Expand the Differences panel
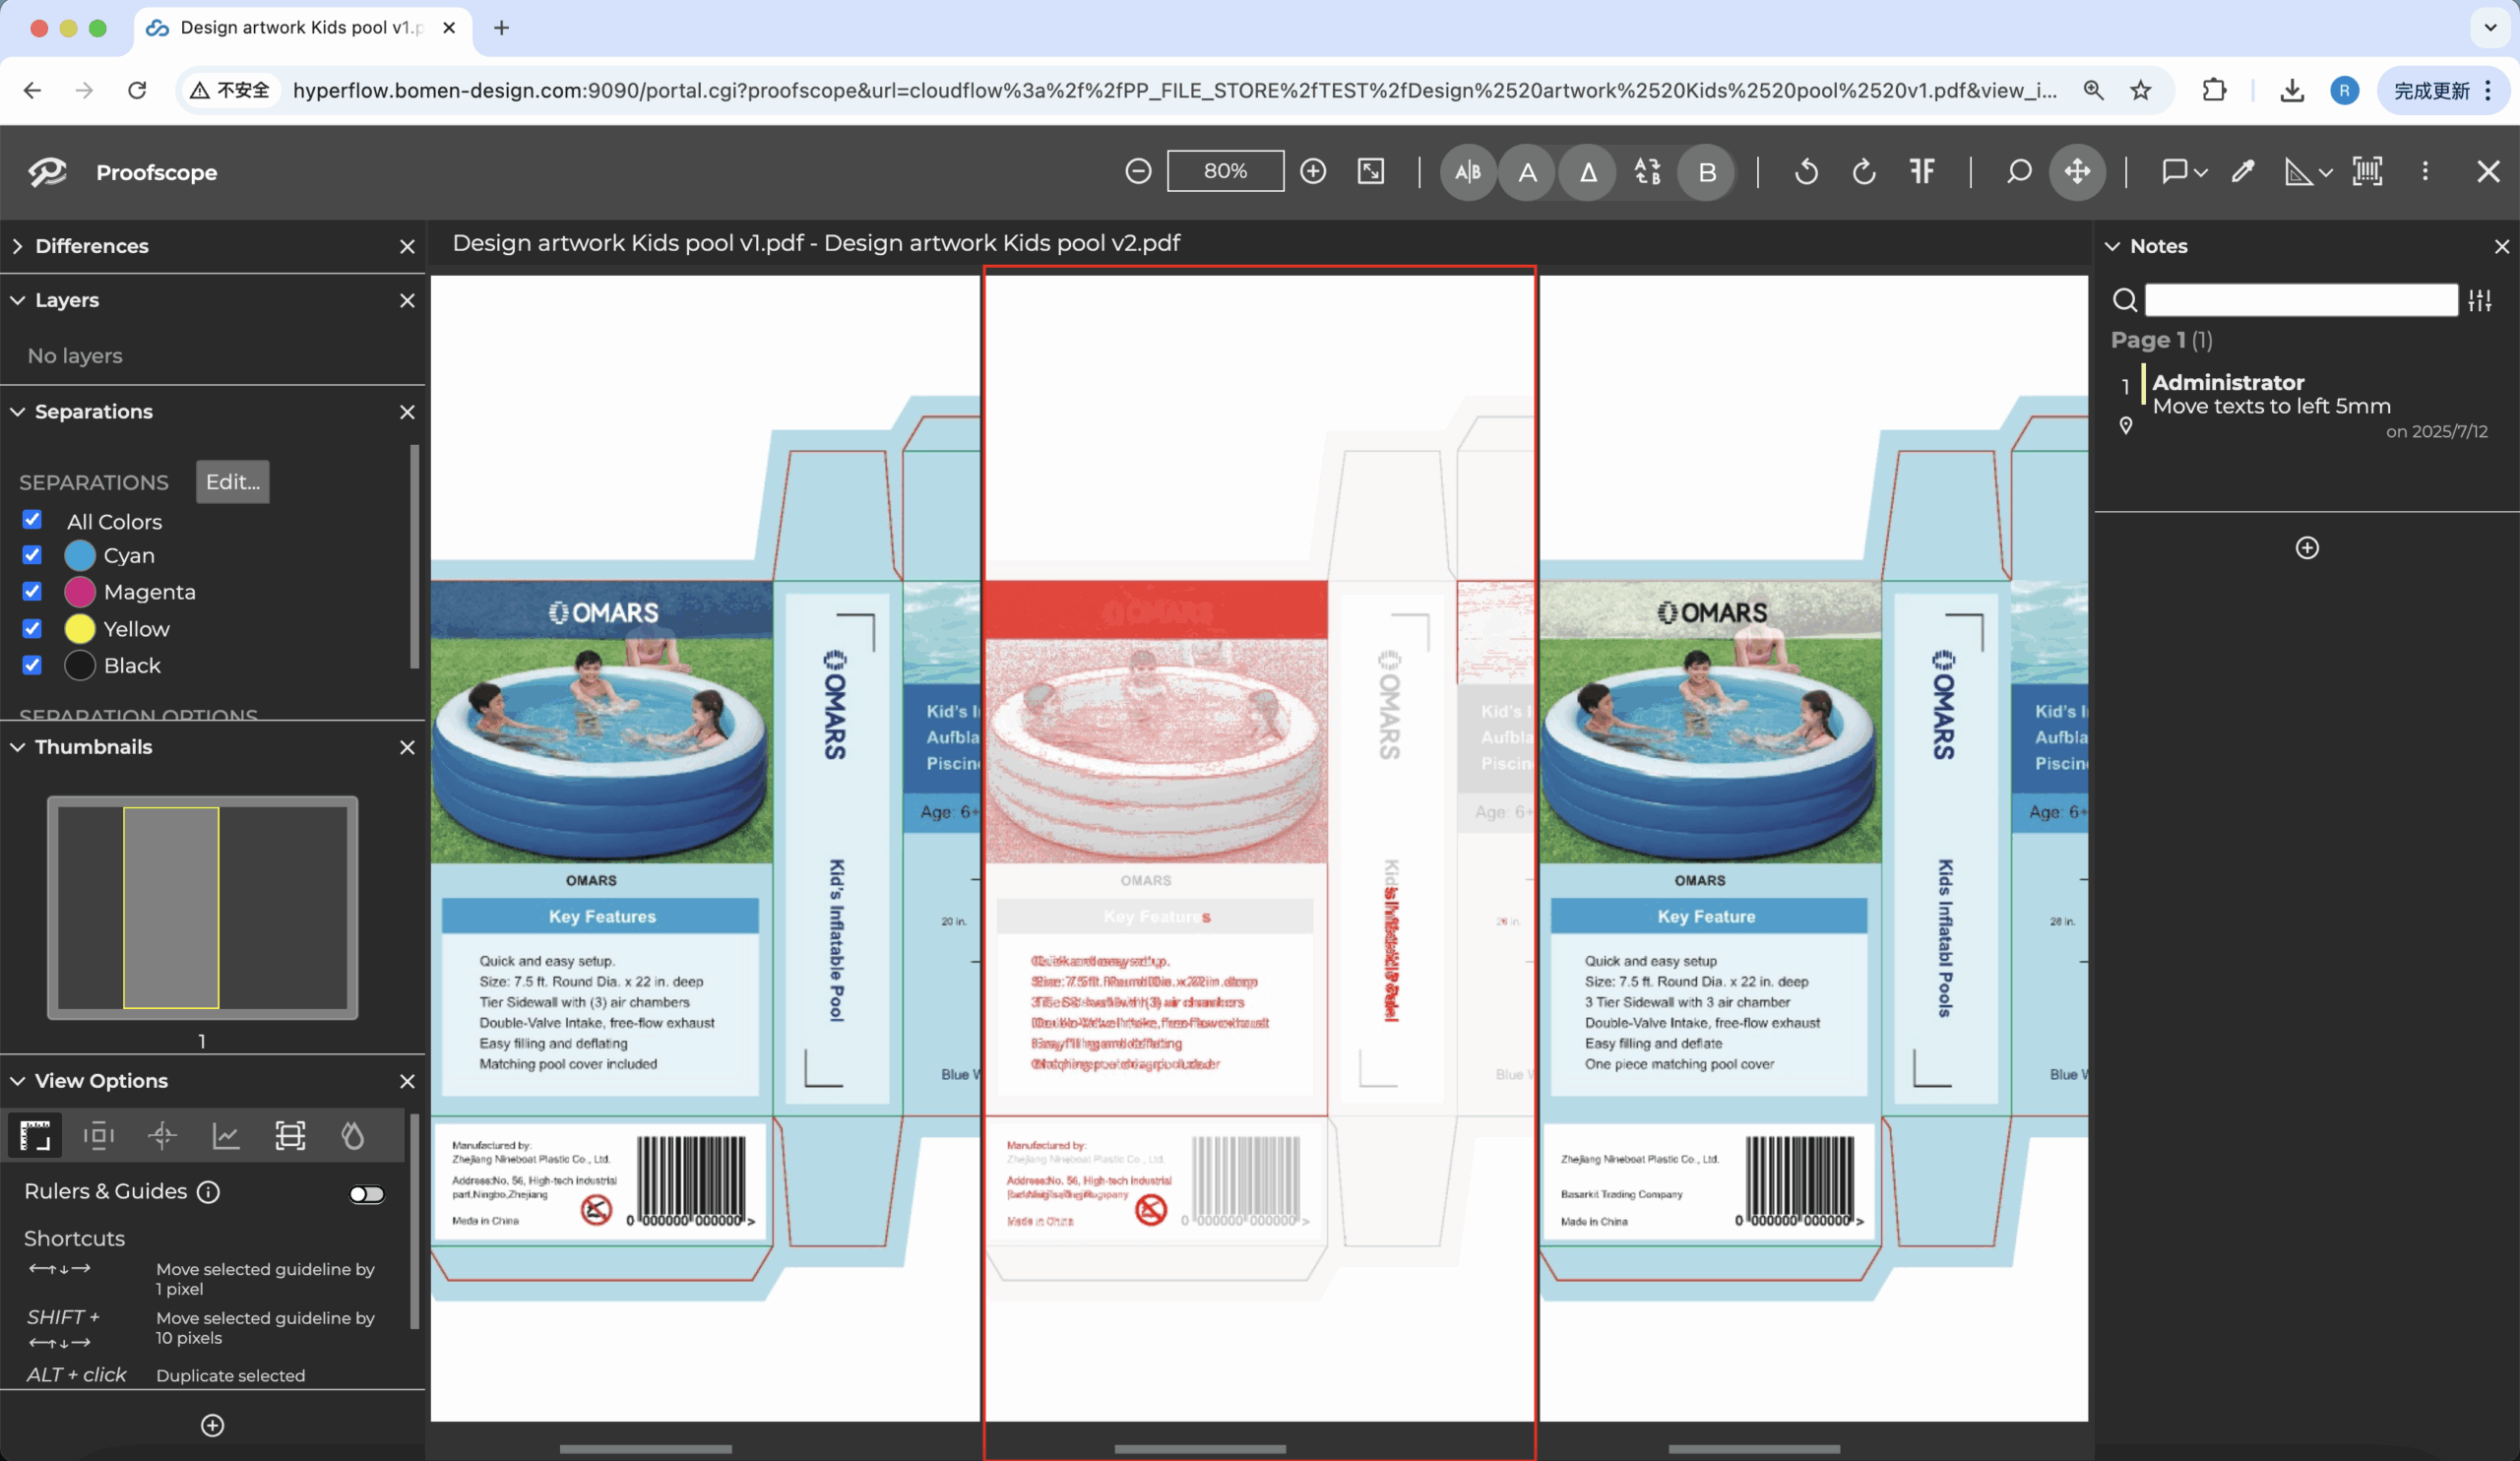The width and height of the screenshot is (2520, 1461). [x=17, y=246]
